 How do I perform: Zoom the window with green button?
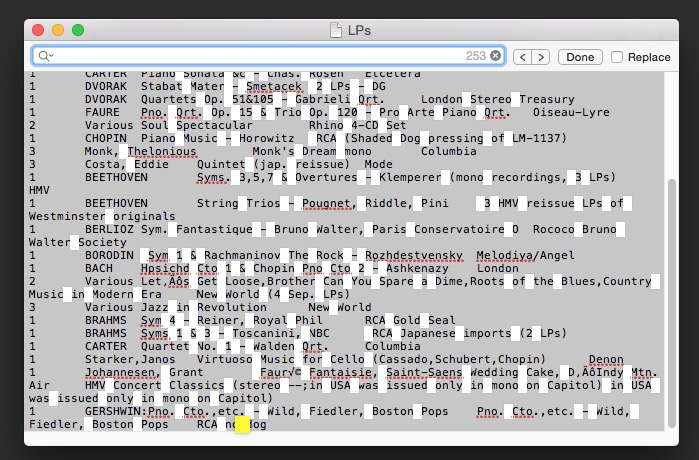tap(78, 30)
